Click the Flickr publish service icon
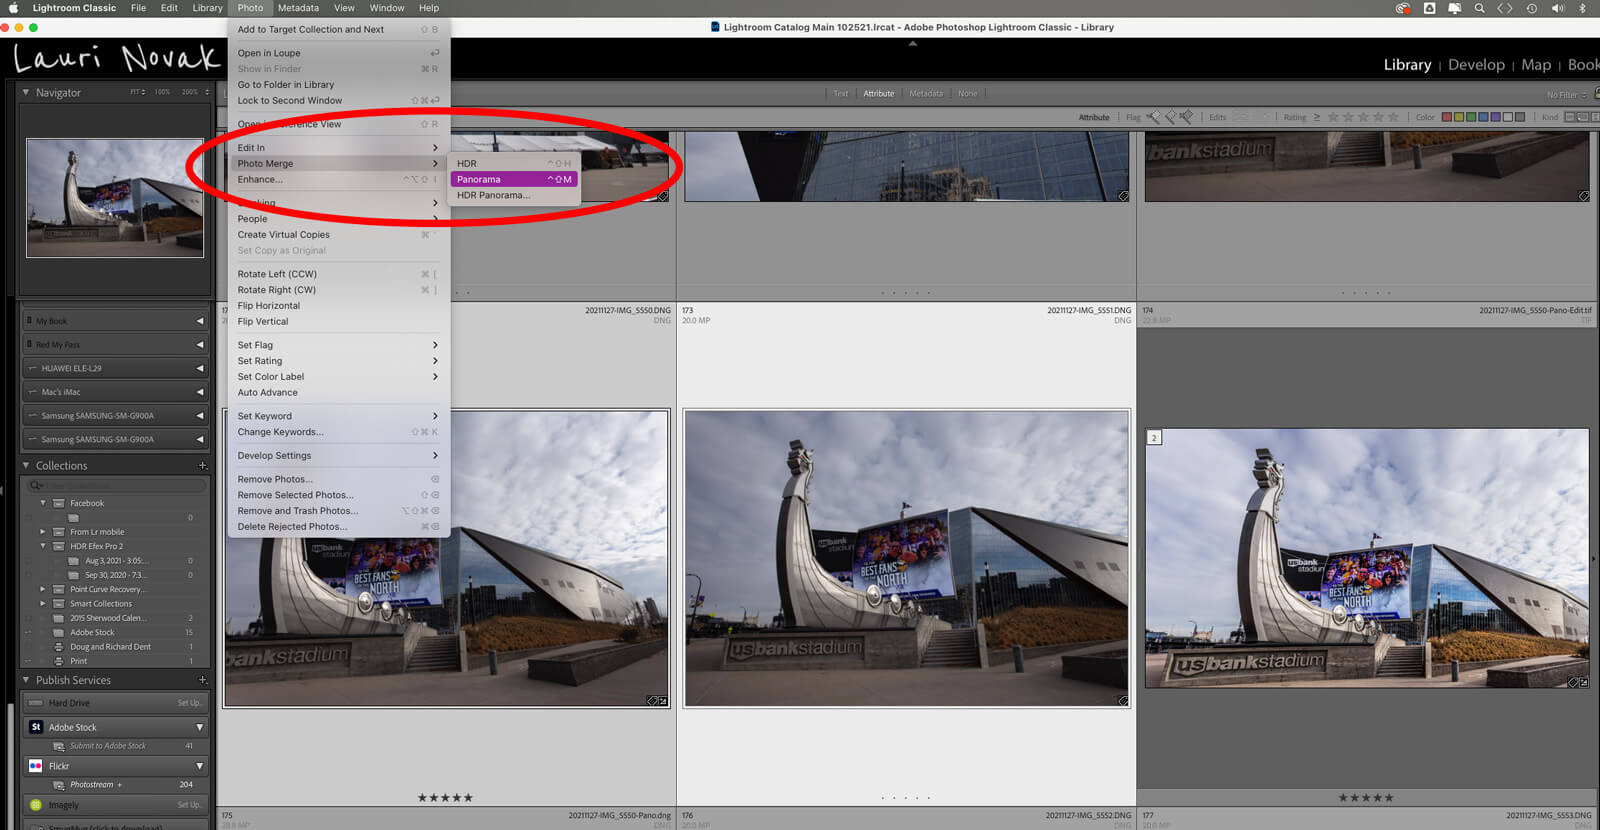 click(x=36, y=766)
